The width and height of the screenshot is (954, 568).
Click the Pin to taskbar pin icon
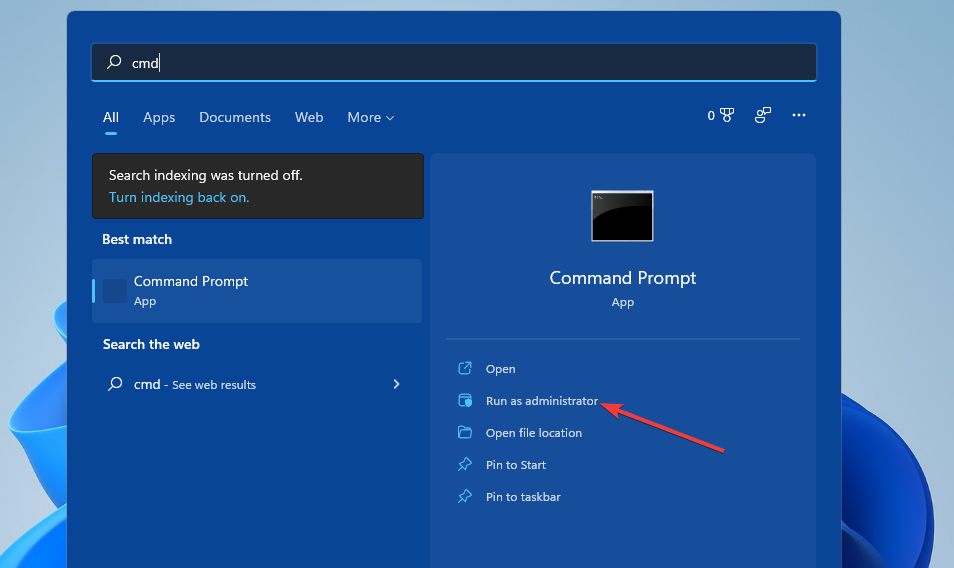(465, 496)
